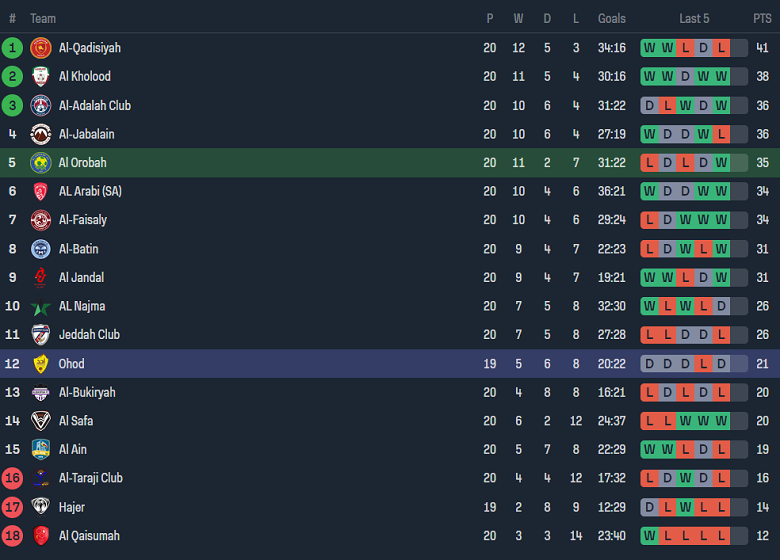Click Al-Qadisiyah's most recent empty form box
This screenshot has height=560, width=780.
tap(739, 48)
